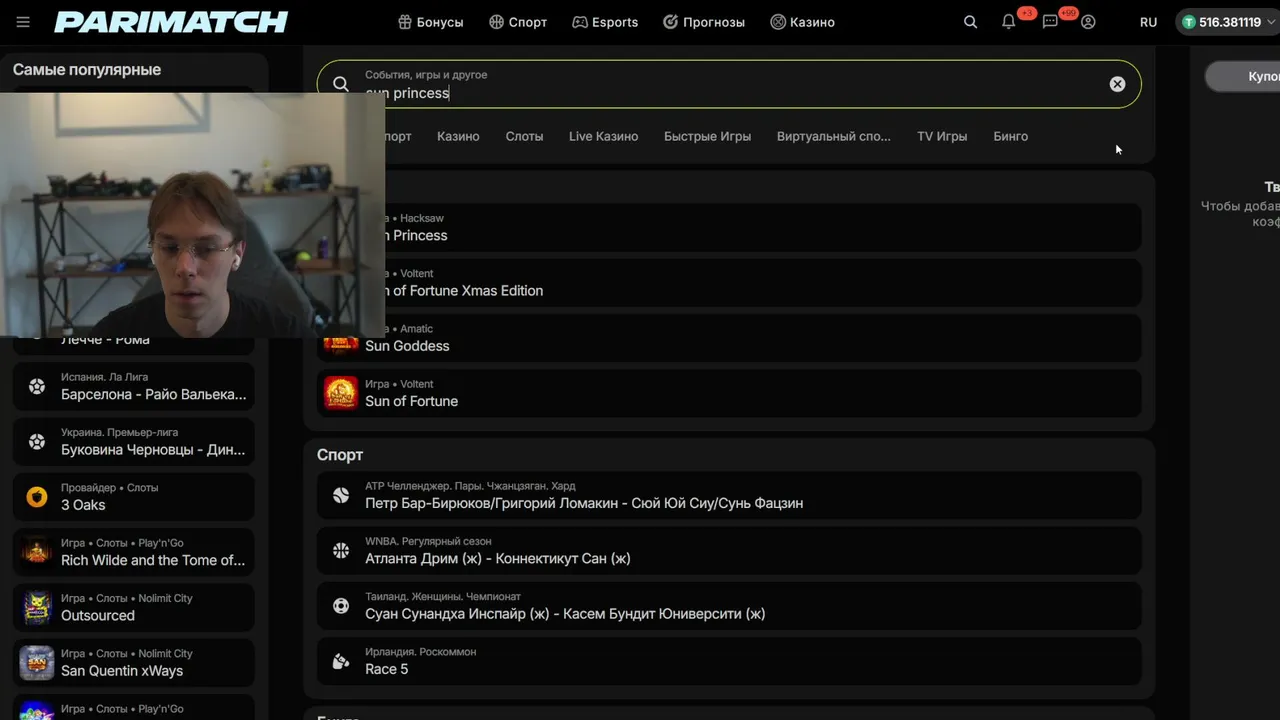Viewport: 1280px width, 720px height.
Task: Click the Самые популярные heading
Action: pyautogui.click(x=87, y=69)
